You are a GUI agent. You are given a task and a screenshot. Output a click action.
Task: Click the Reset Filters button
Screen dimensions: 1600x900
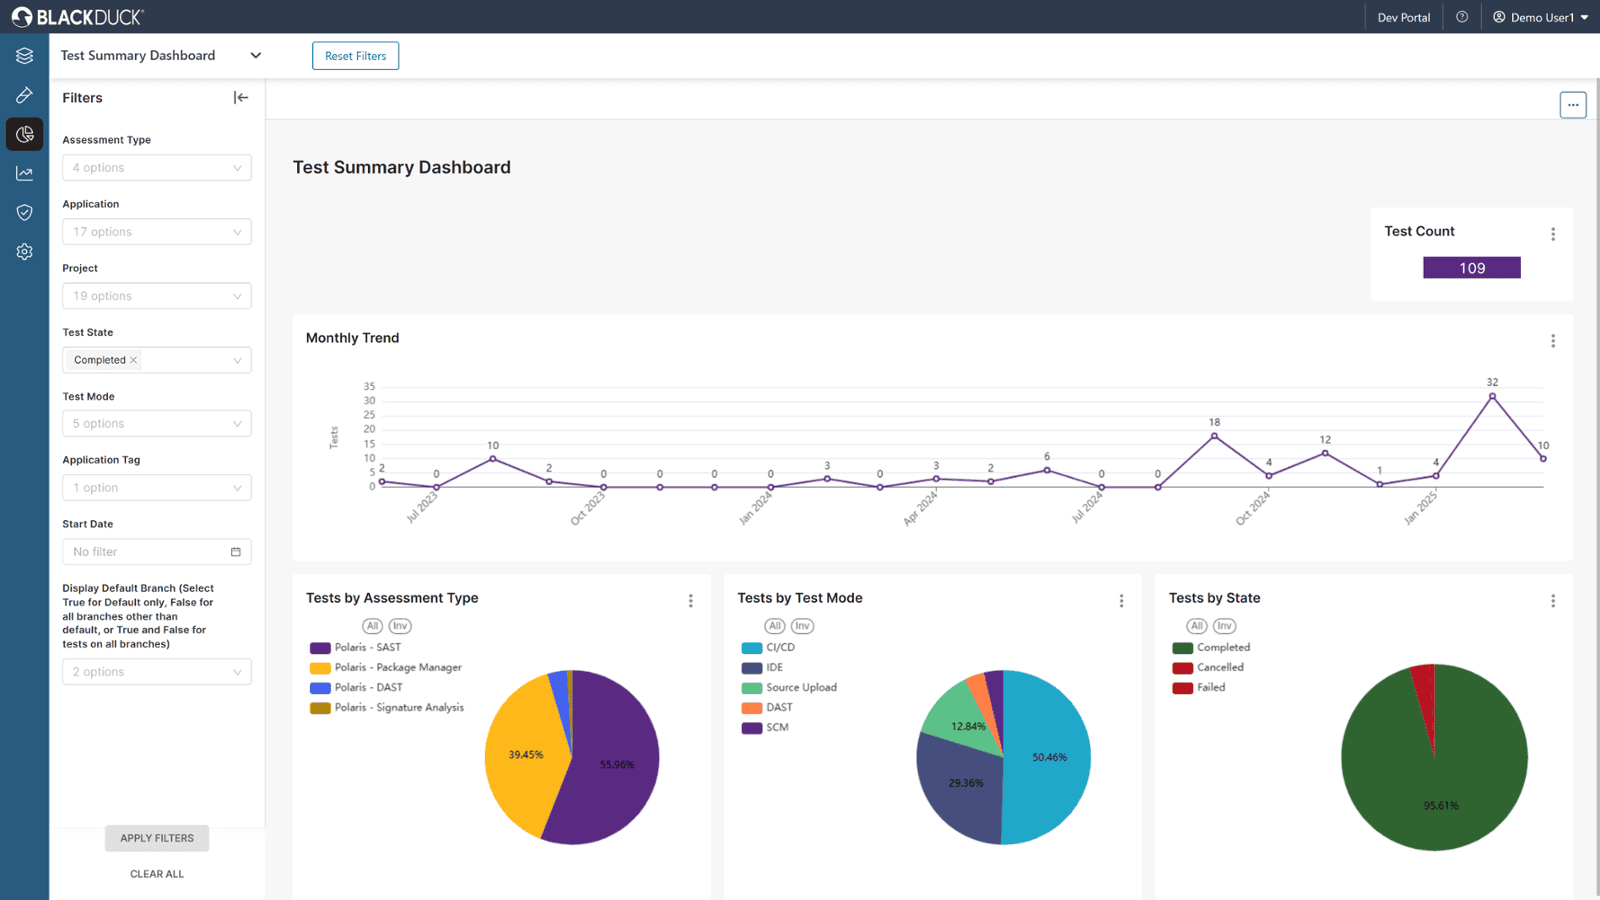pyautogui.click(x=355, y=56)
